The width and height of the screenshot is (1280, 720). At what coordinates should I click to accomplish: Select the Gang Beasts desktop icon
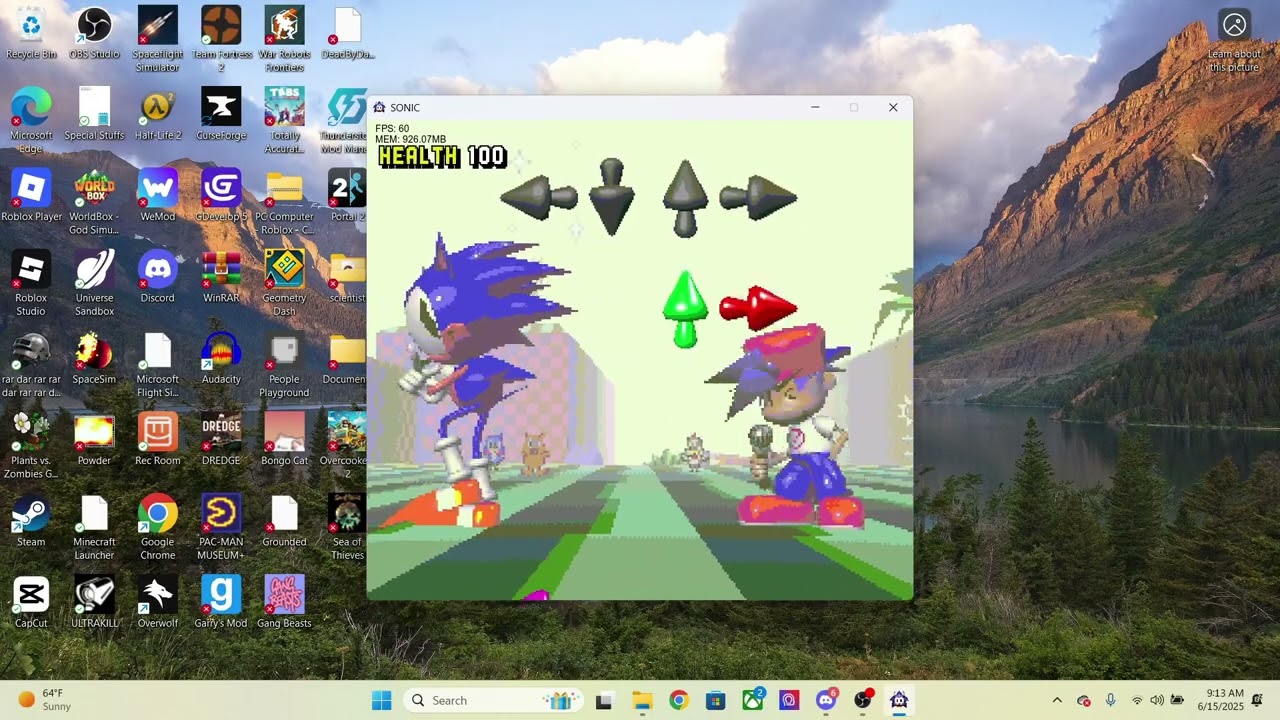coord(284,601)
